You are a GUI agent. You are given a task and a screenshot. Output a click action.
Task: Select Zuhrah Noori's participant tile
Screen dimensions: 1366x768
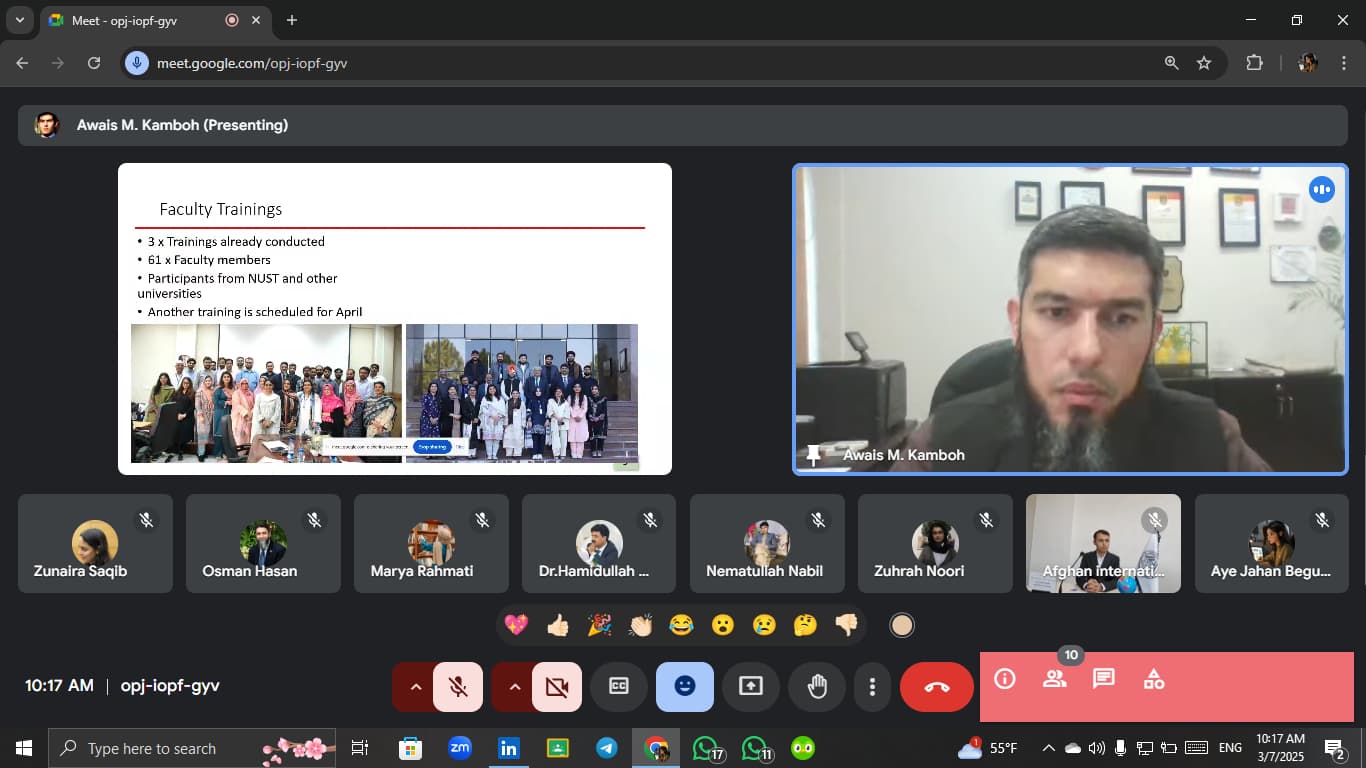(x=935, y=543)
